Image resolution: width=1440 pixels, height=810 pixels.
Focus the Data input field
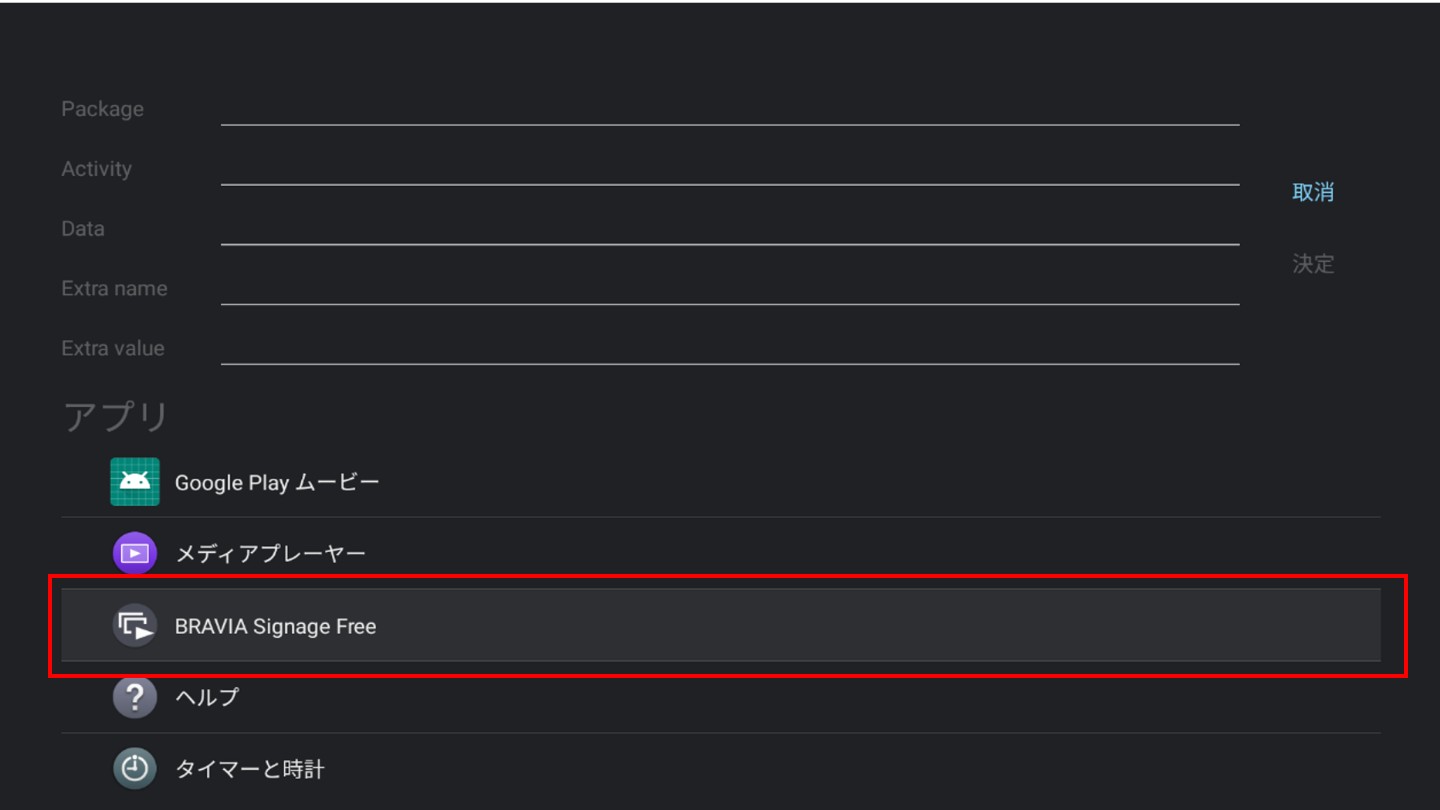pos(730,230)
